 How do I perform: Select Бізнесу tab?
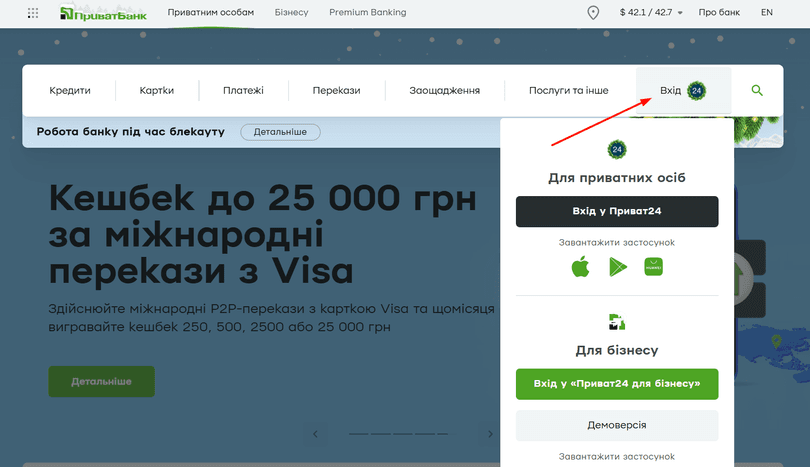pyautogui.click(x=291, y=12)
